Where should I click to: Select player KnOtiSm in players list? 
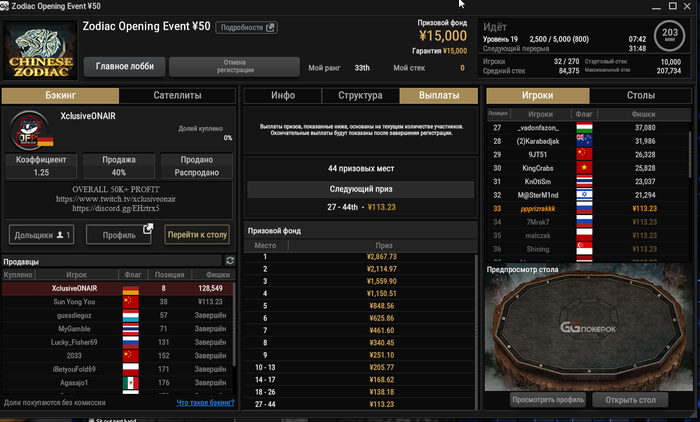588,181
